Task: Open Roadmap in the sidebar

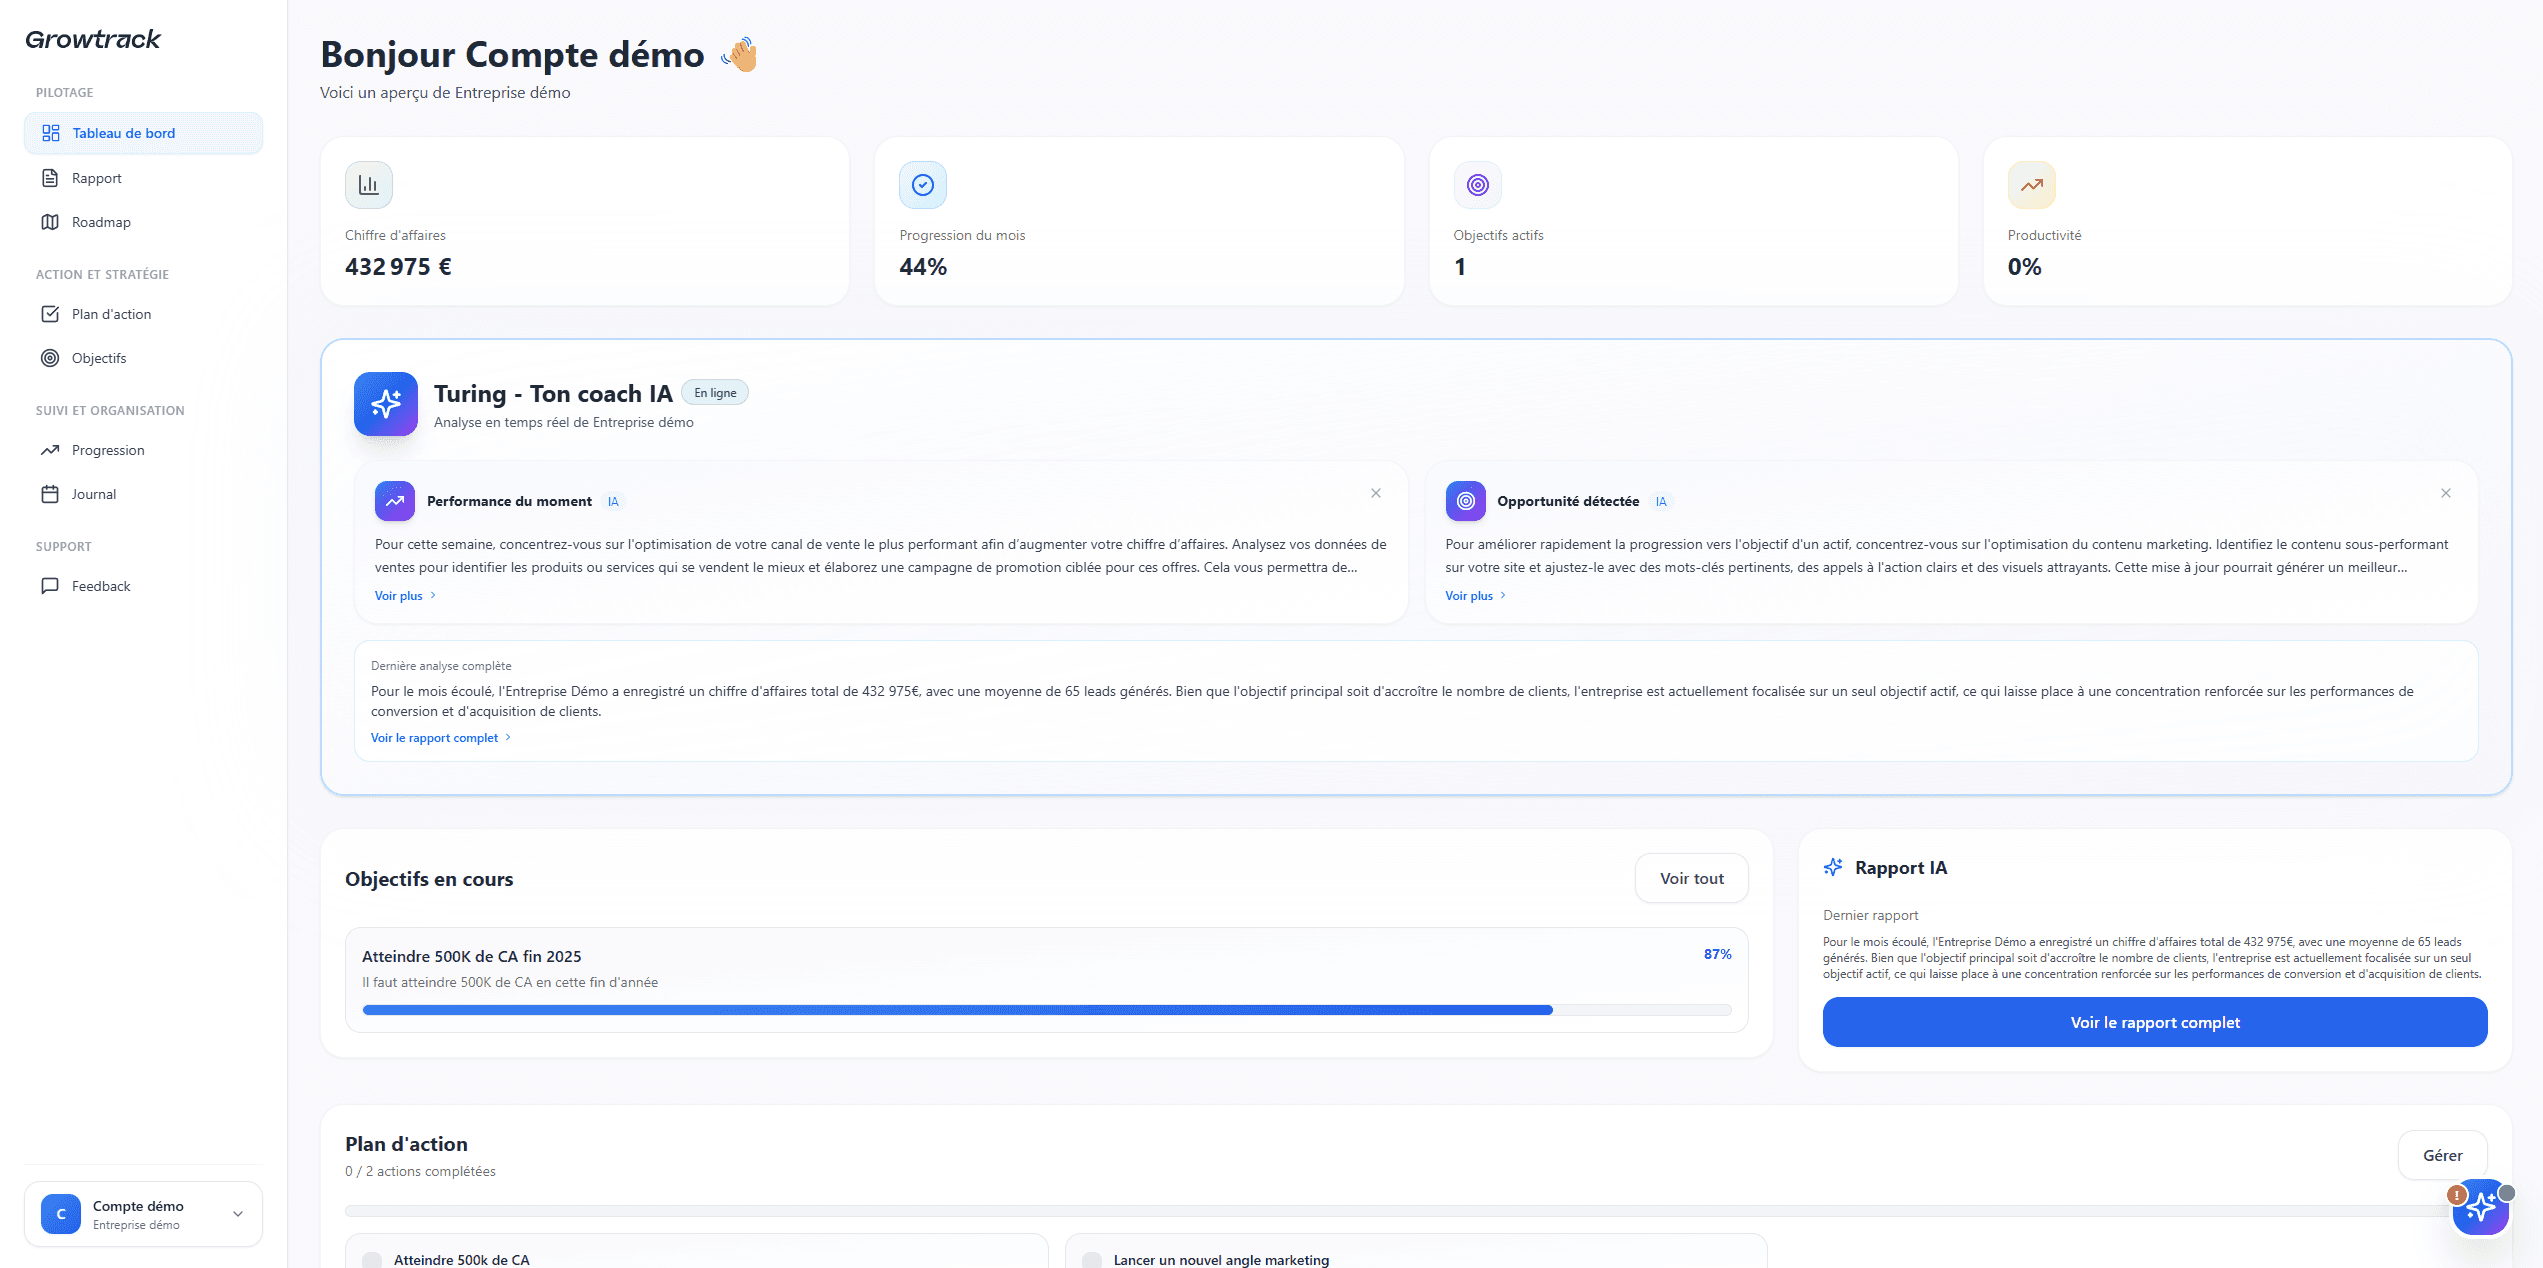Action: click(101, 222)
